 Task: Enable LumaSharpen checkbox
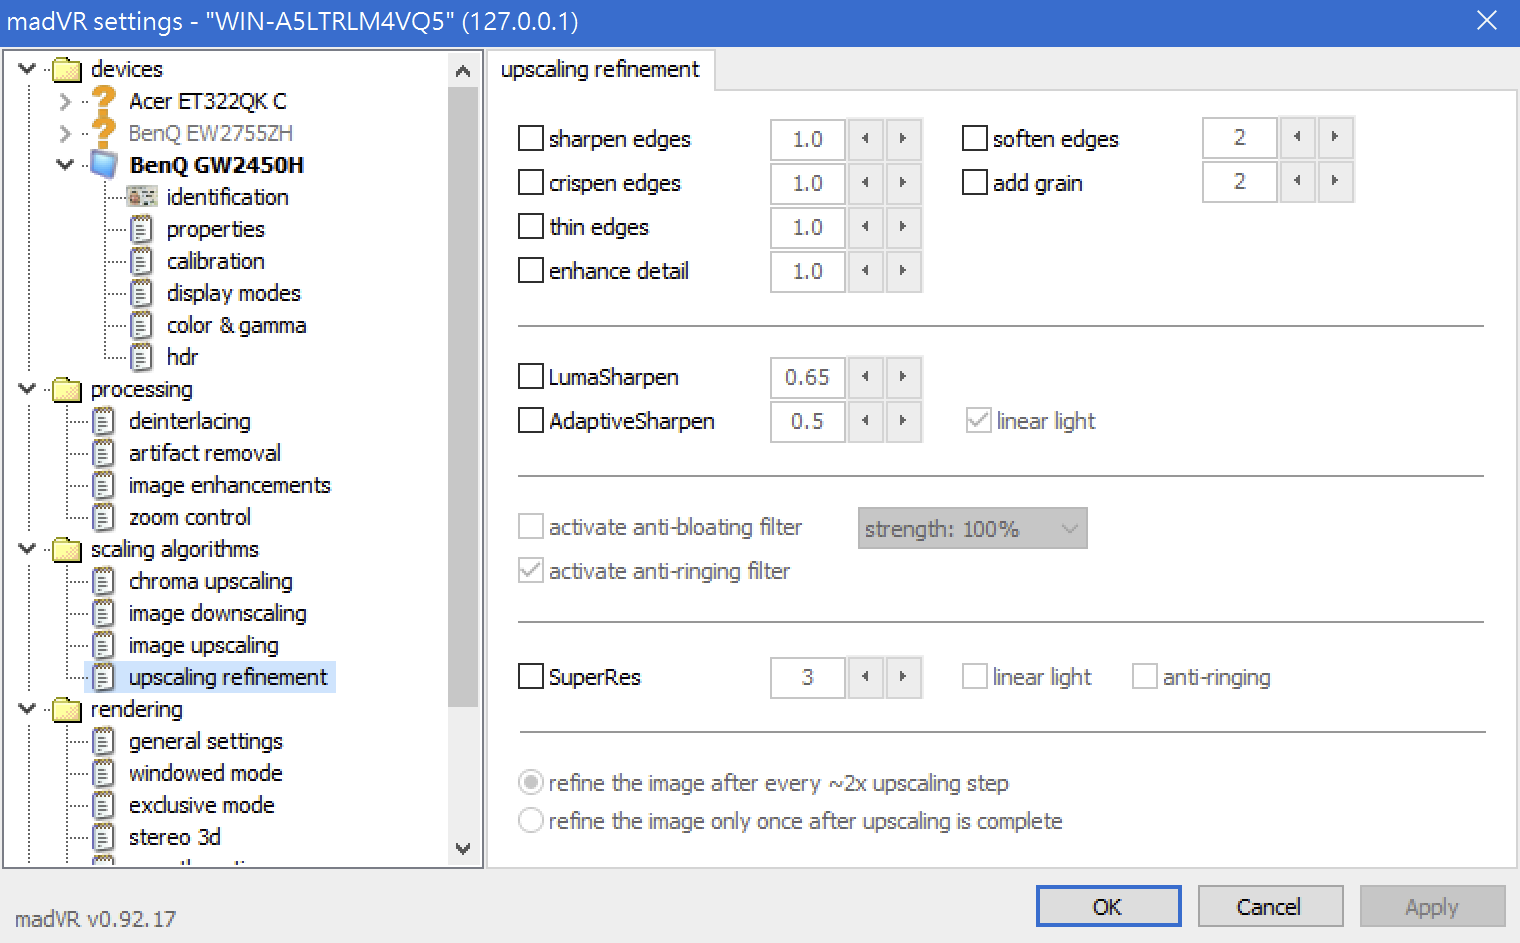[x=531, y=376]
